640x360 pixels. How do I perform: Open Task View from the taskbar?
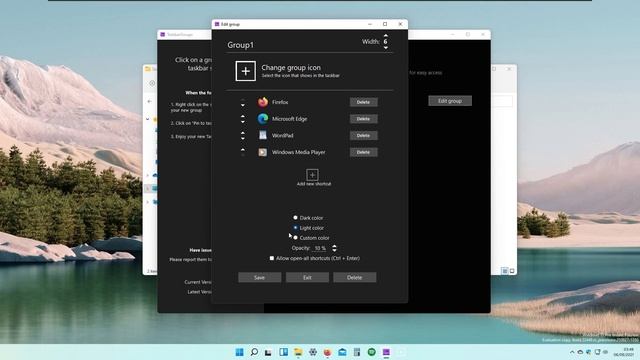268,352
